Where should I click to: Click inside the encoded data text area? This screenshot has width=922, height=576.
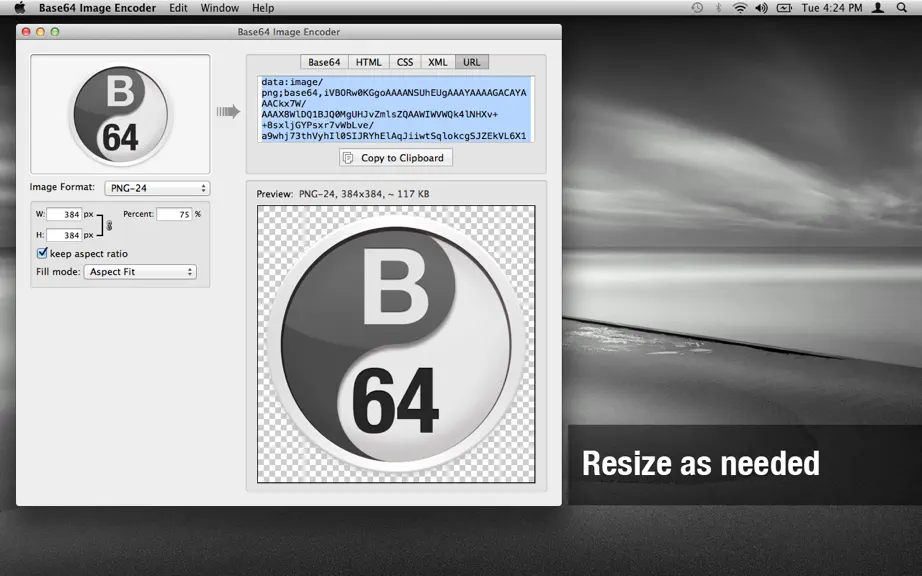click(x=396, y=109)
